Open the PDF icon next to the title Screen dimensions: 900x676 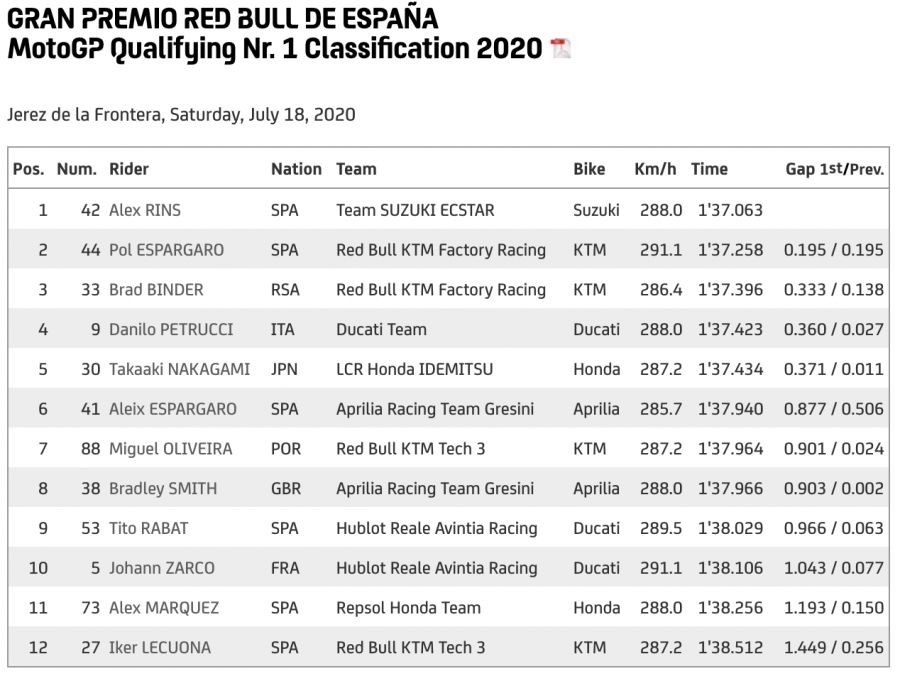tap(561, 48)
